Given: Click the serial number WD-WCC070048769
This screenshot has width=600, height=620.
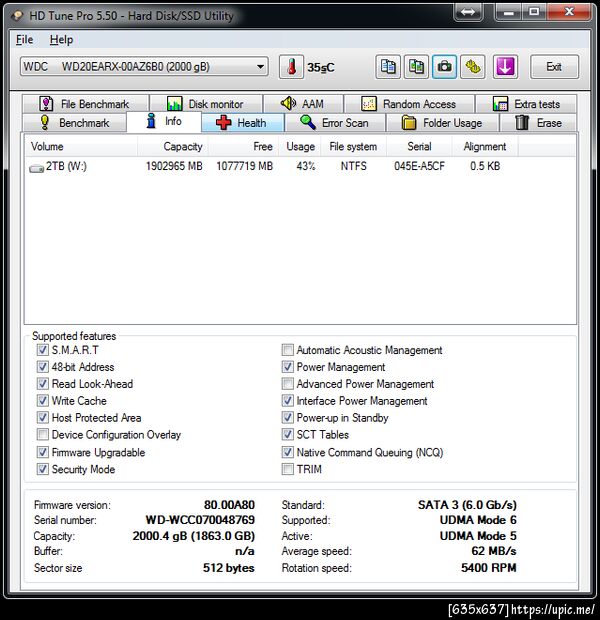Looking at the screenshot, I should (x=200, y=520).
